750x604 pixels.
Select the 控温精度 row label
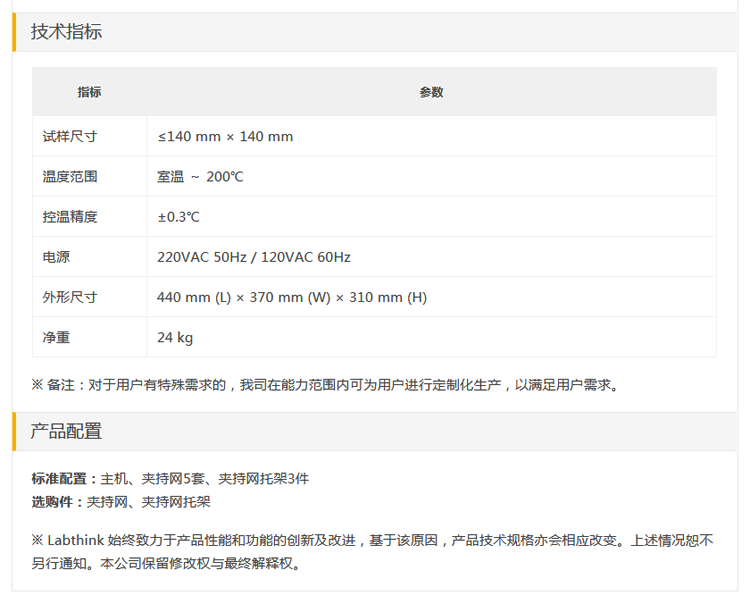(70, 217)
